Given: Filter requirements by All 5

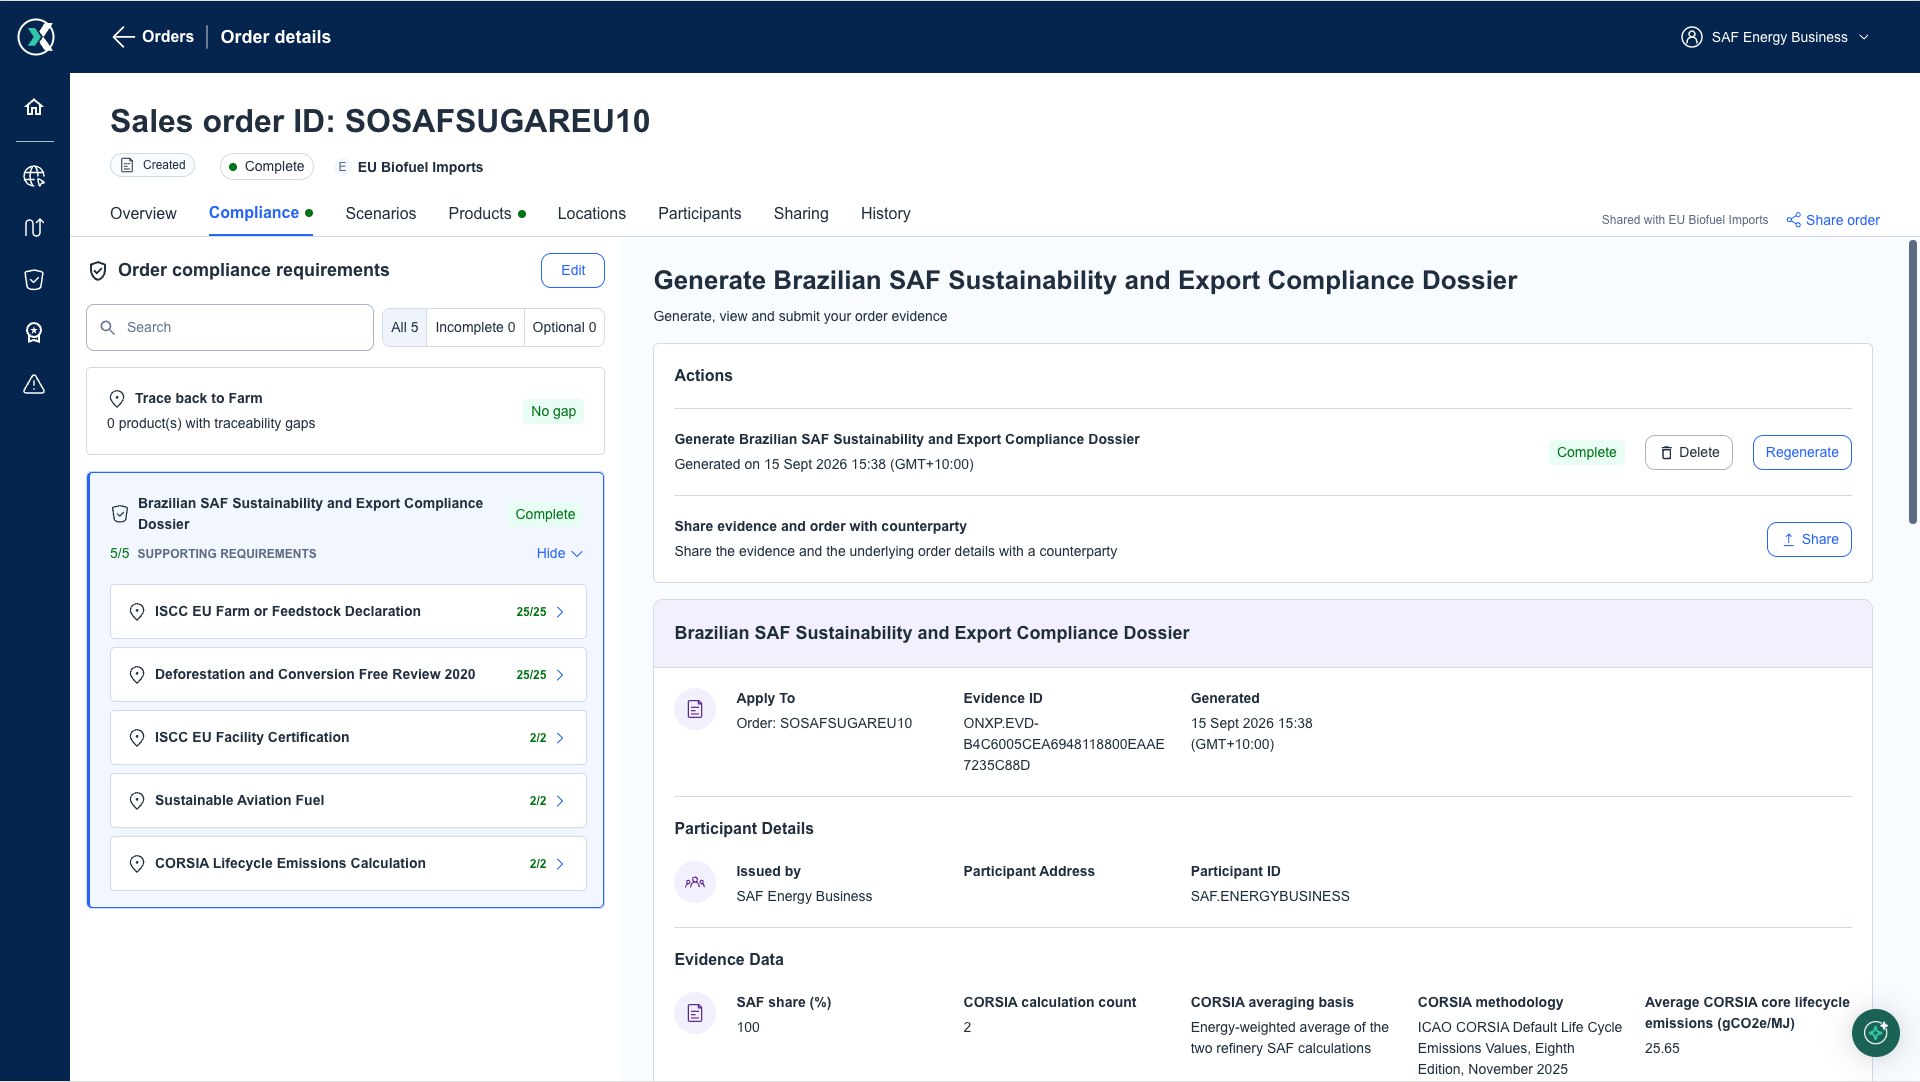Looking at the screenshot, I should pos(405,327).
